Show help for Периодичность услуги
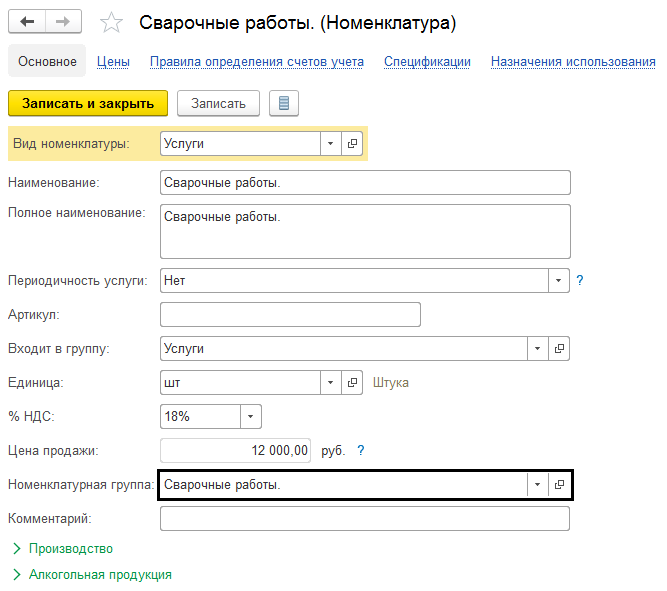 (x=579, y=281)
